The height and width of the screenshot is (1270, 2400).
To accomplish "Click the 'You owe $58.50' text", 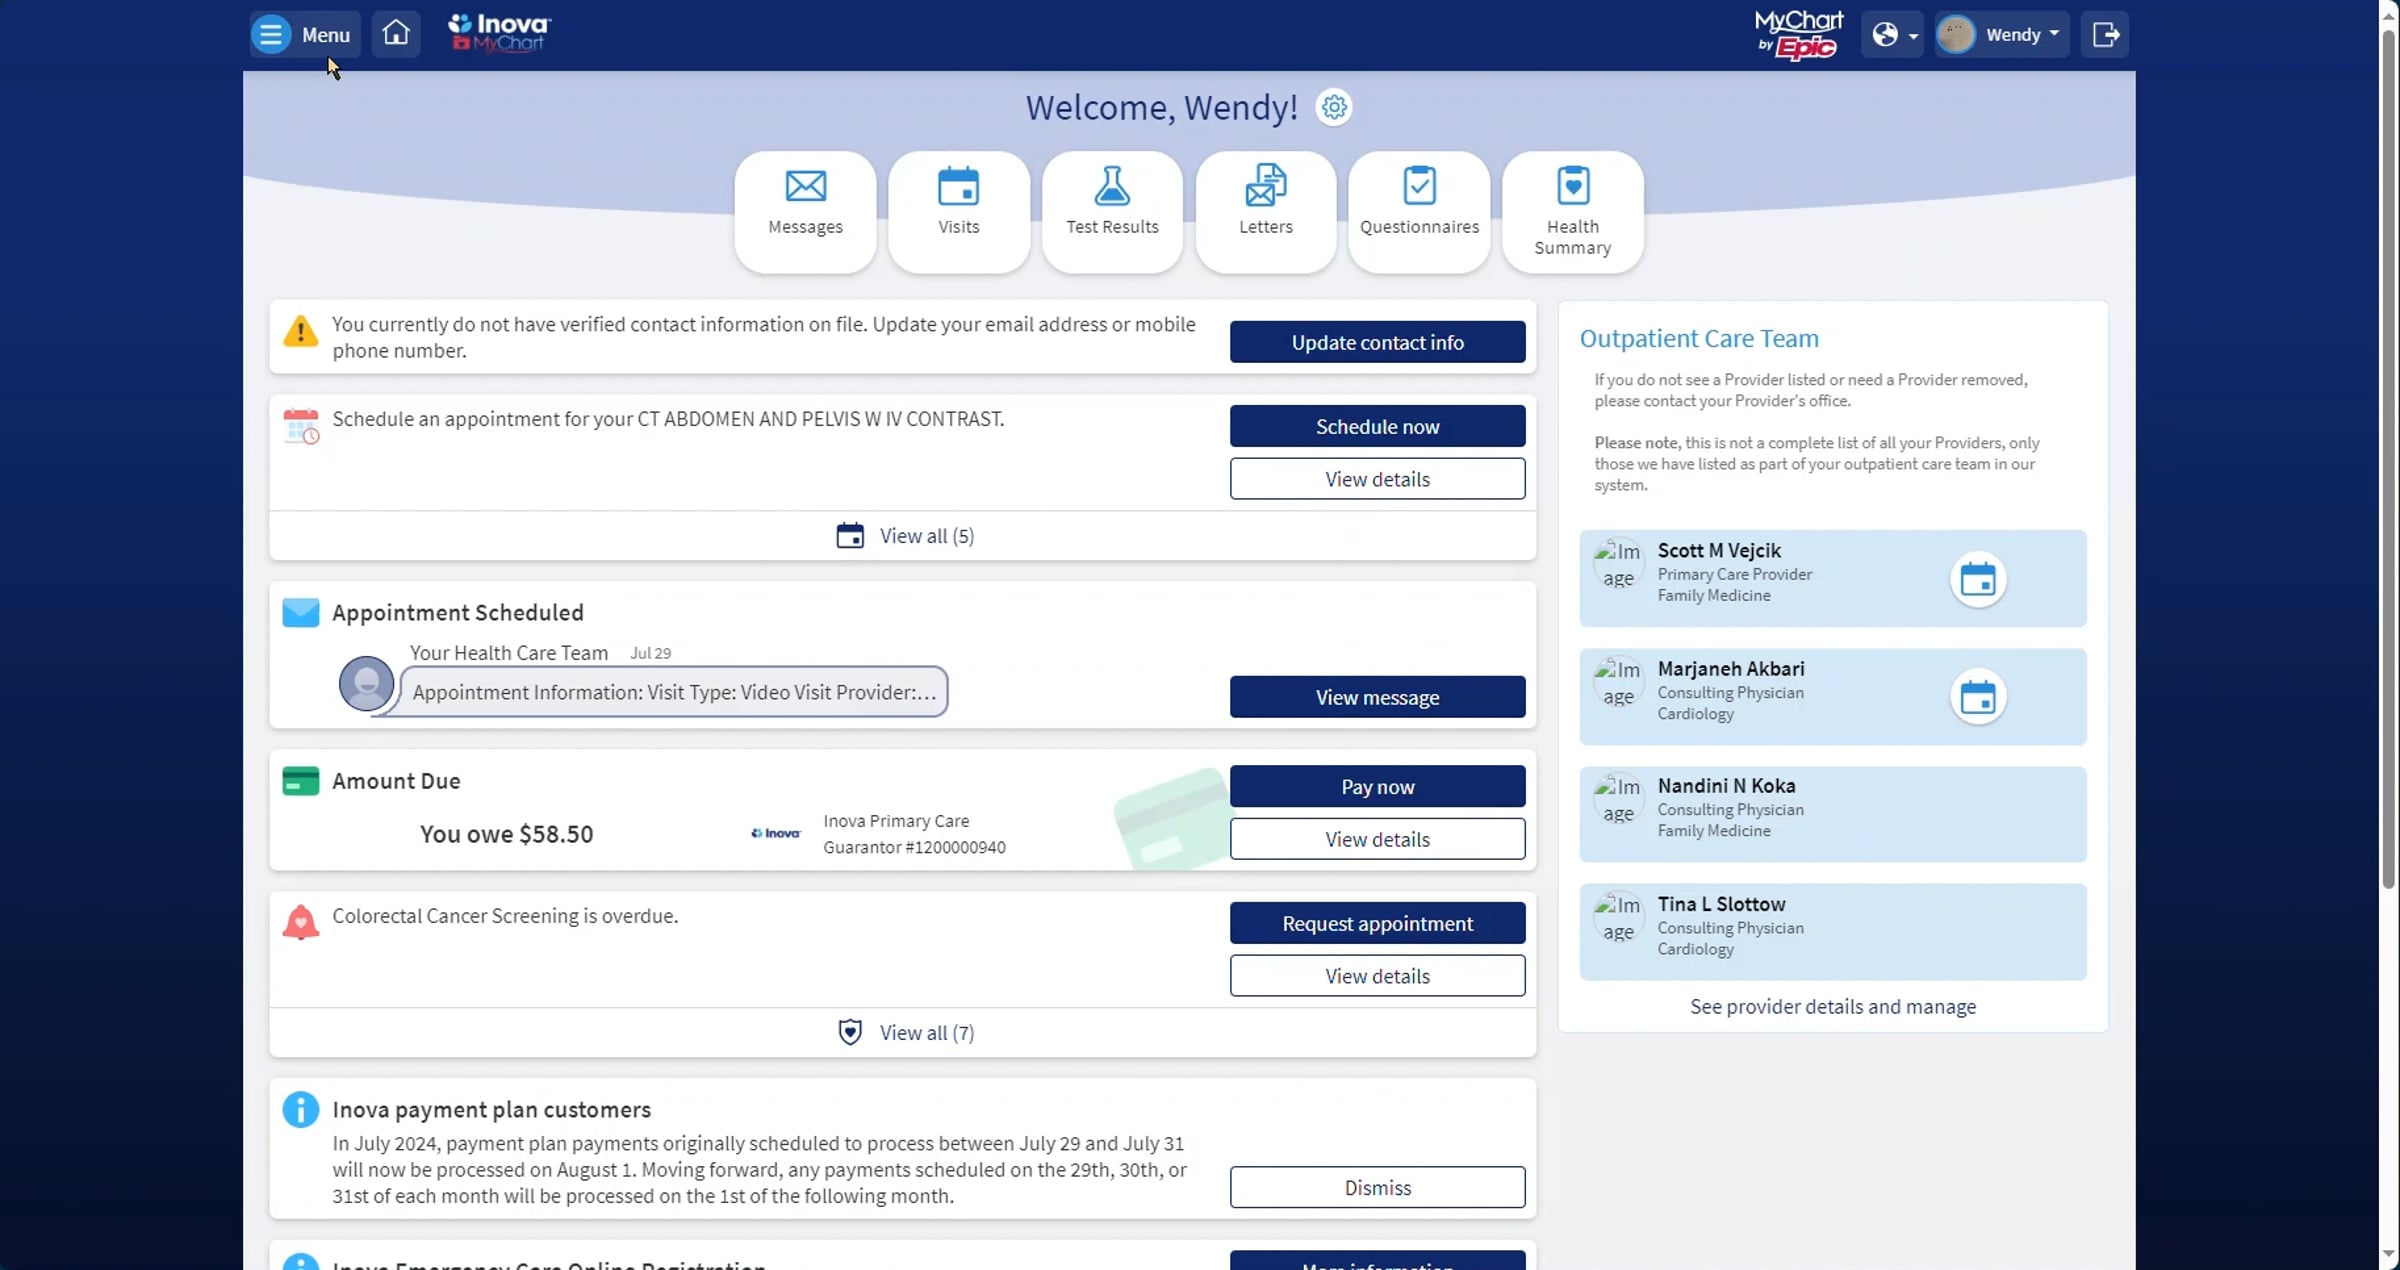I will click(506, 834).
